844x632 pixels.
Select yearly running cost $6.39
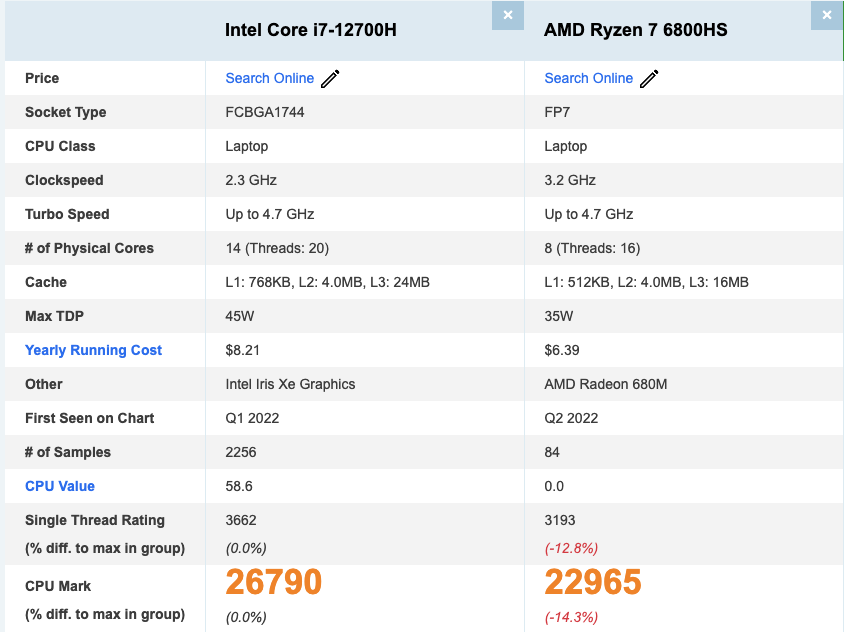click(x=562, y=350)
